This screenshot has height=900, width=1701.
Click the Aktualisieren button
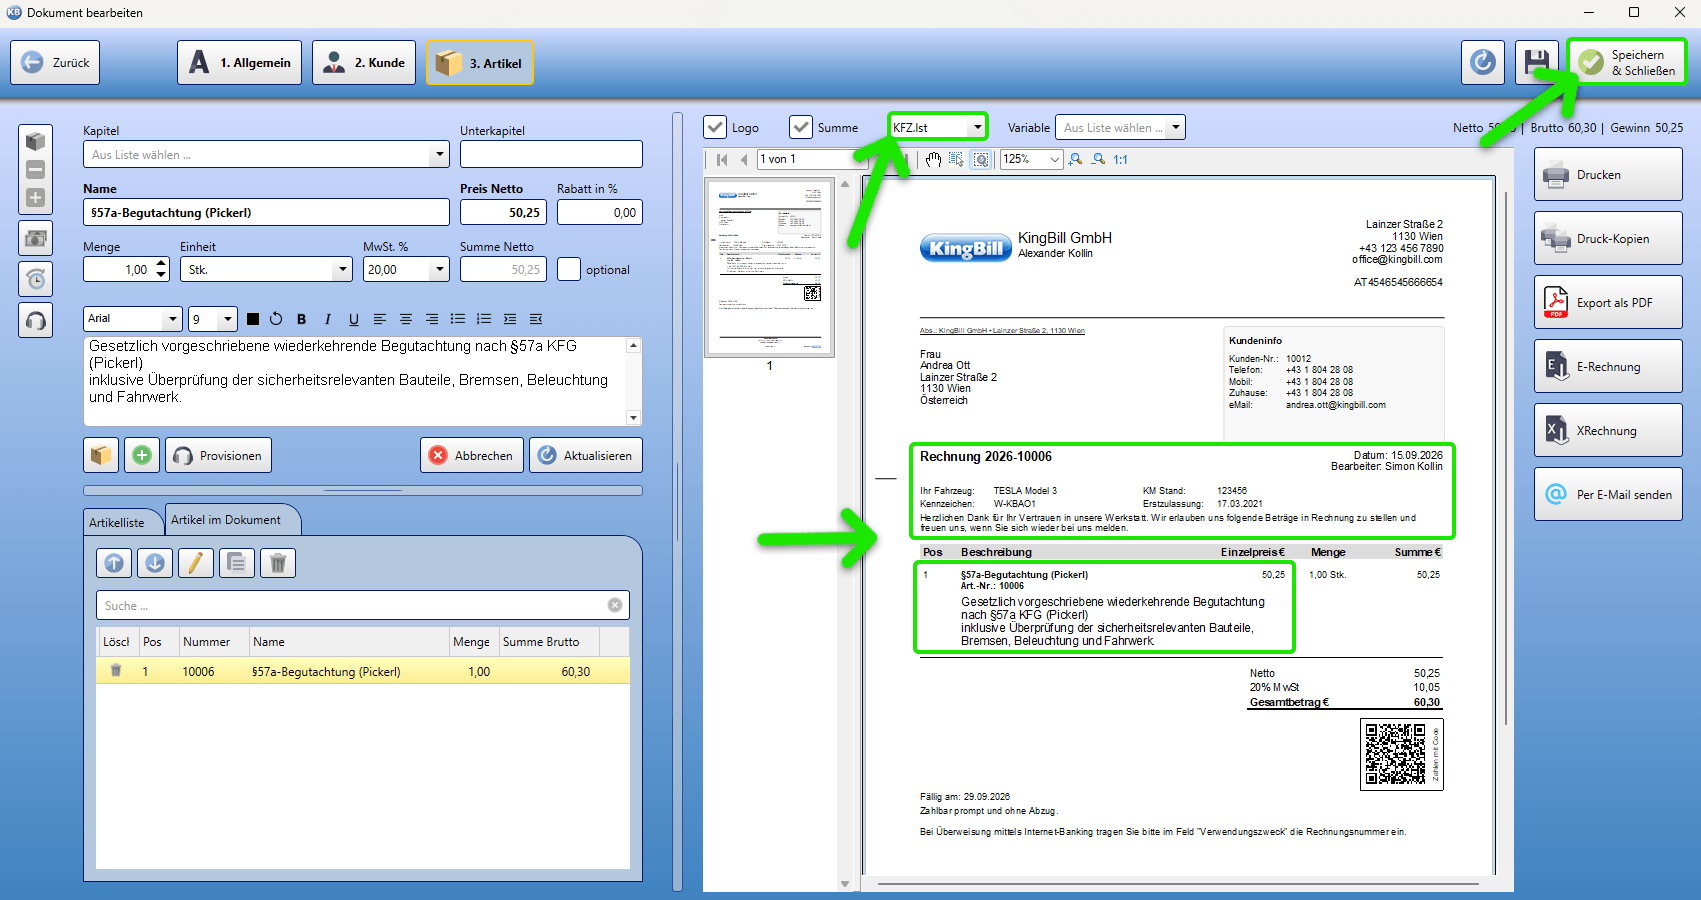click(x=586, y=455)
